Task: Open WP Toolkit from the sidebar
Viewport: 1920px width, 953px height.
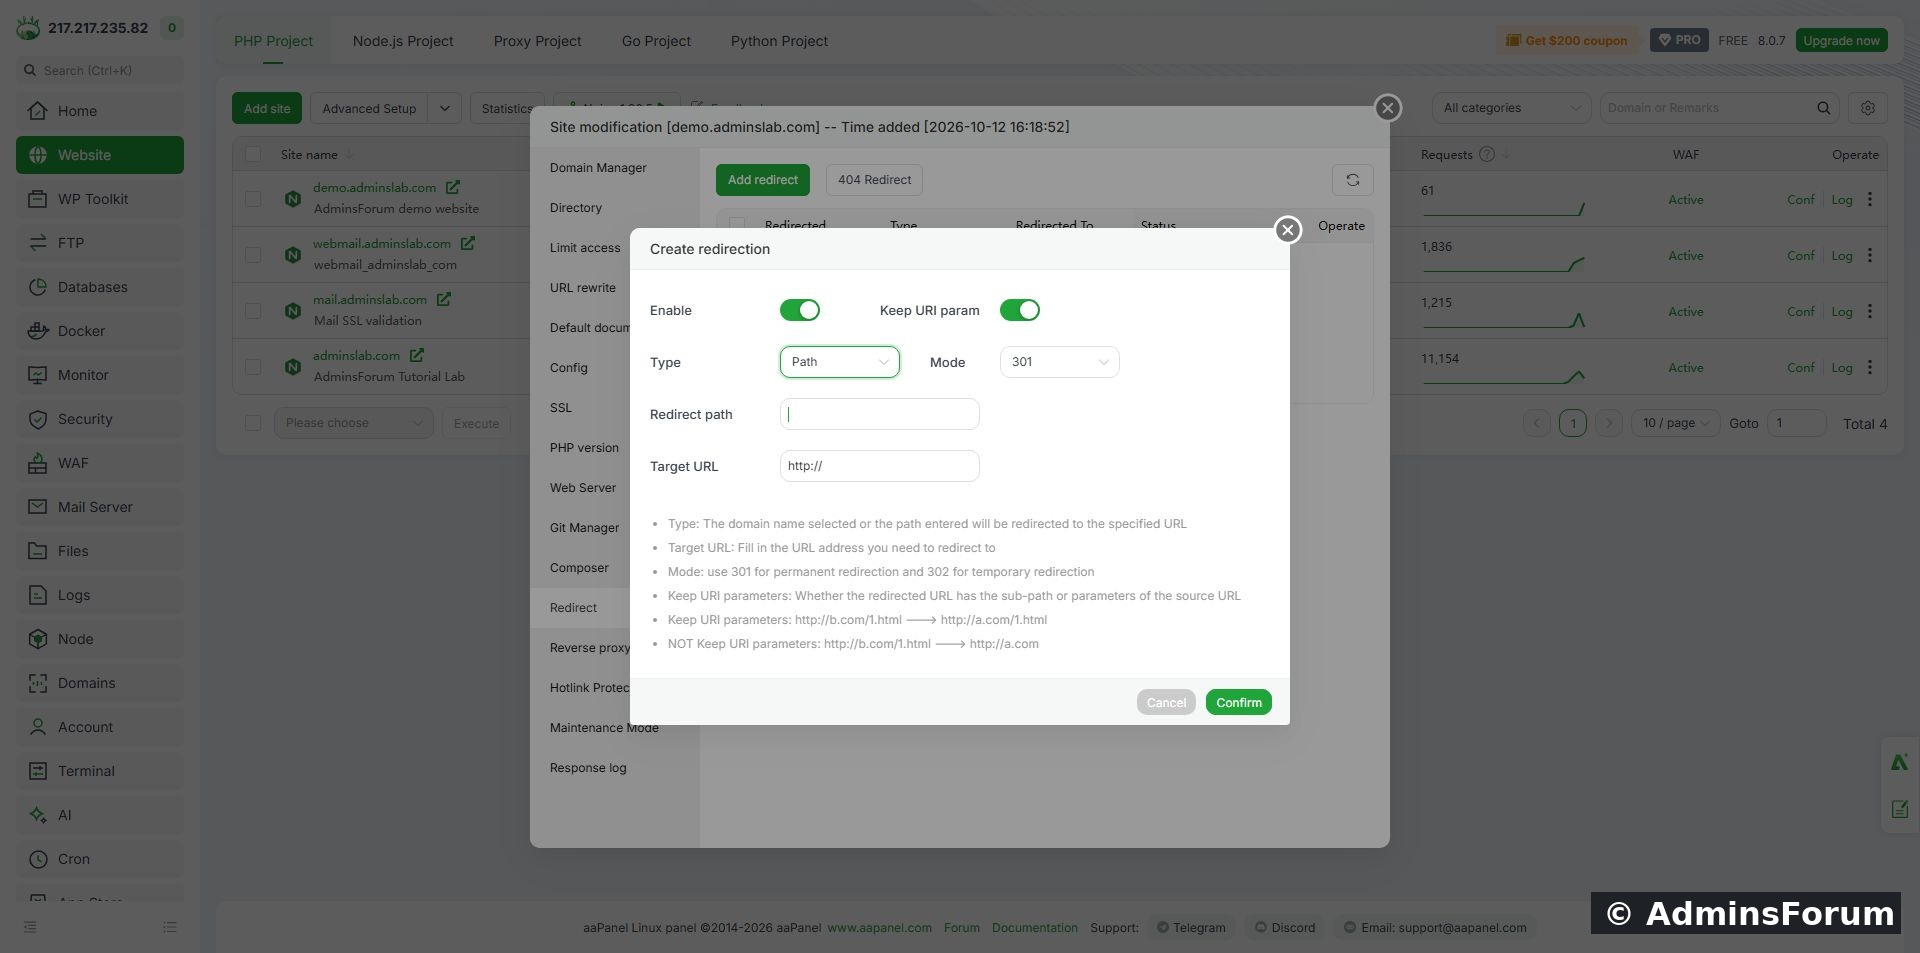Action: point(100,199)
